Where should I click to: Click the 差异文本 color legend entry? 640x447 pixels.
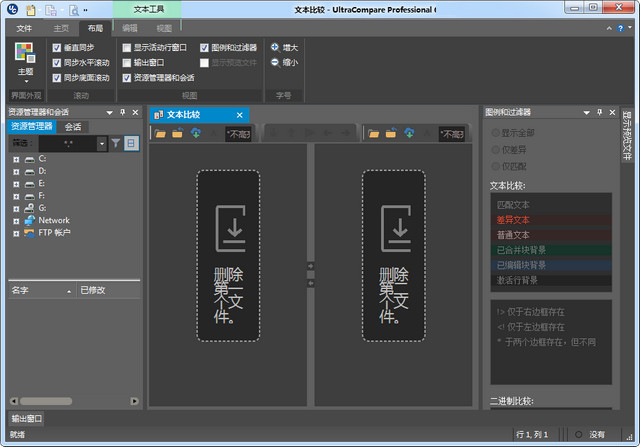[514, 220]
